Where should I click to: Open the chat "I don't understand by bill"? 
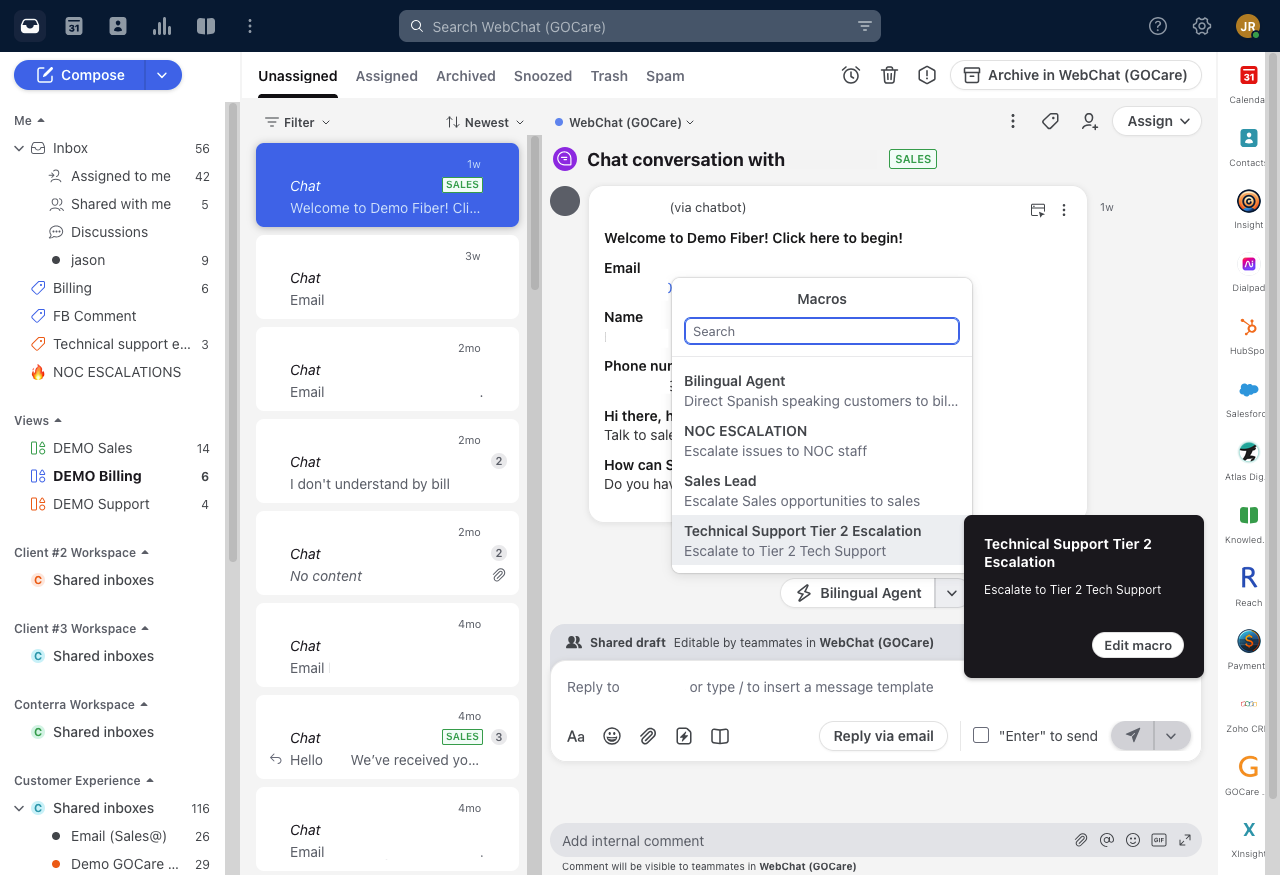tap(388, 461)
